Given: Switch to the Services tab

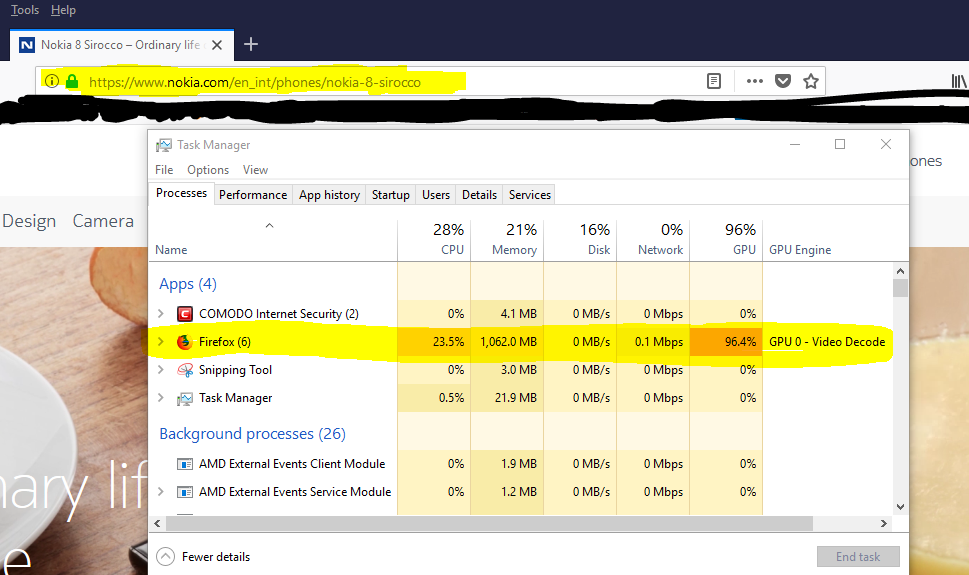Looking at the screenshot, I should [530, 195].
